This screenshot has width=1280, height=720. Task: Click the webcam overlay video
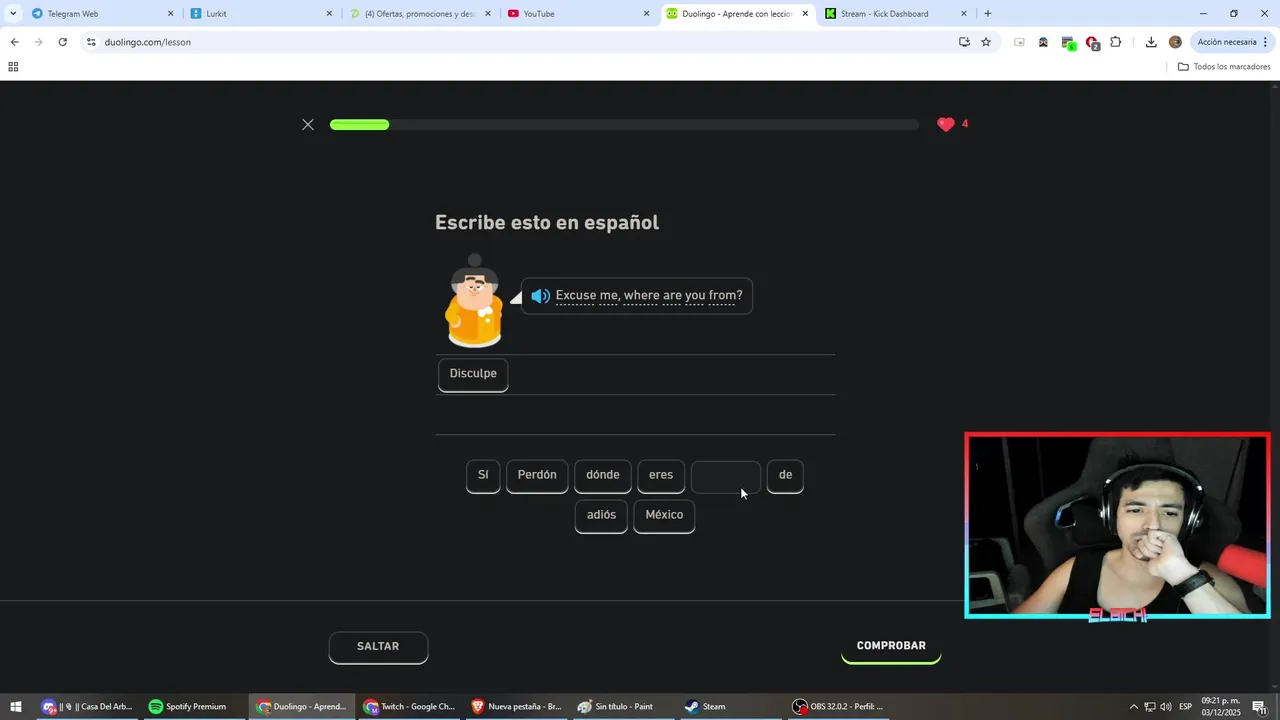(1118, 526)
